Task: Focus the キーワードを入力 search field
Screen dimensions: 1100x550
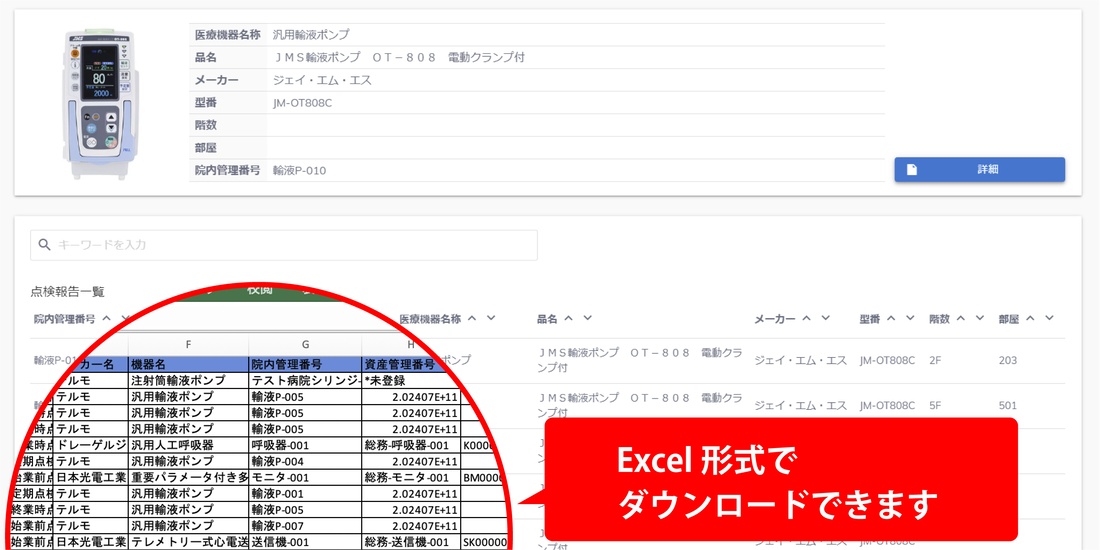Action: [x=283, y=245]
